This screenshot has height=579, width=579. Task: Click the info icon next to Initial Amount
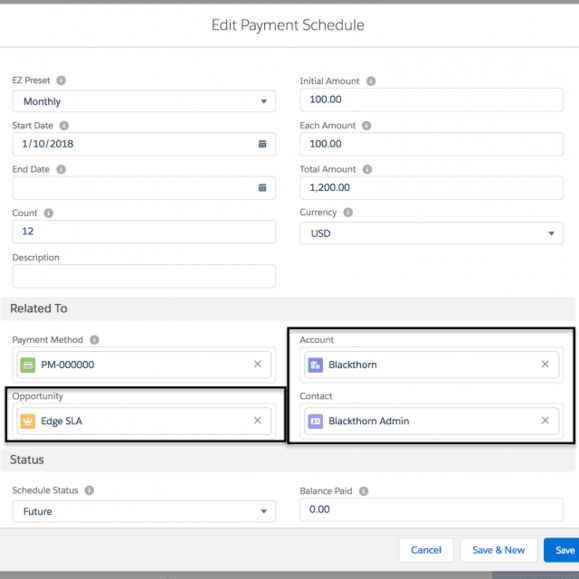(371, 81)
